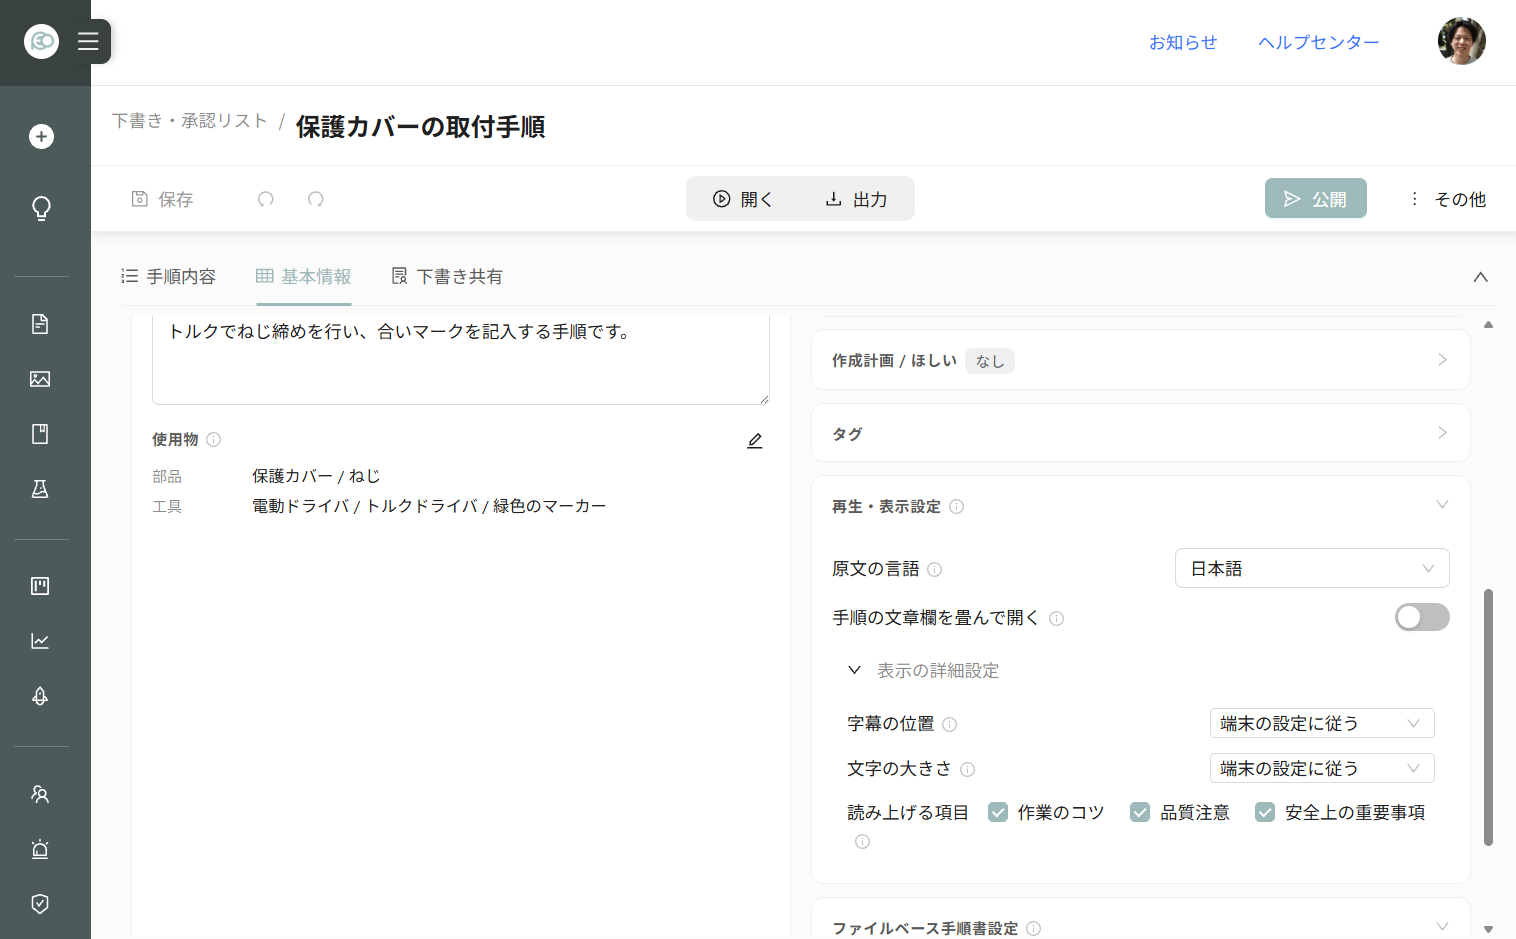The height and width of the screenshot is (939, 1516).
Task: Collapse the tab header with the up chevron
Action: 1481,277
